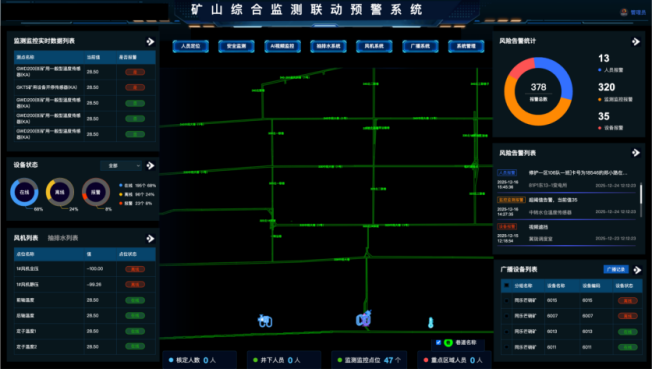Click the 核定人数 counter at bottom
The height and width of the screenshot is (369, 652).
200,360
